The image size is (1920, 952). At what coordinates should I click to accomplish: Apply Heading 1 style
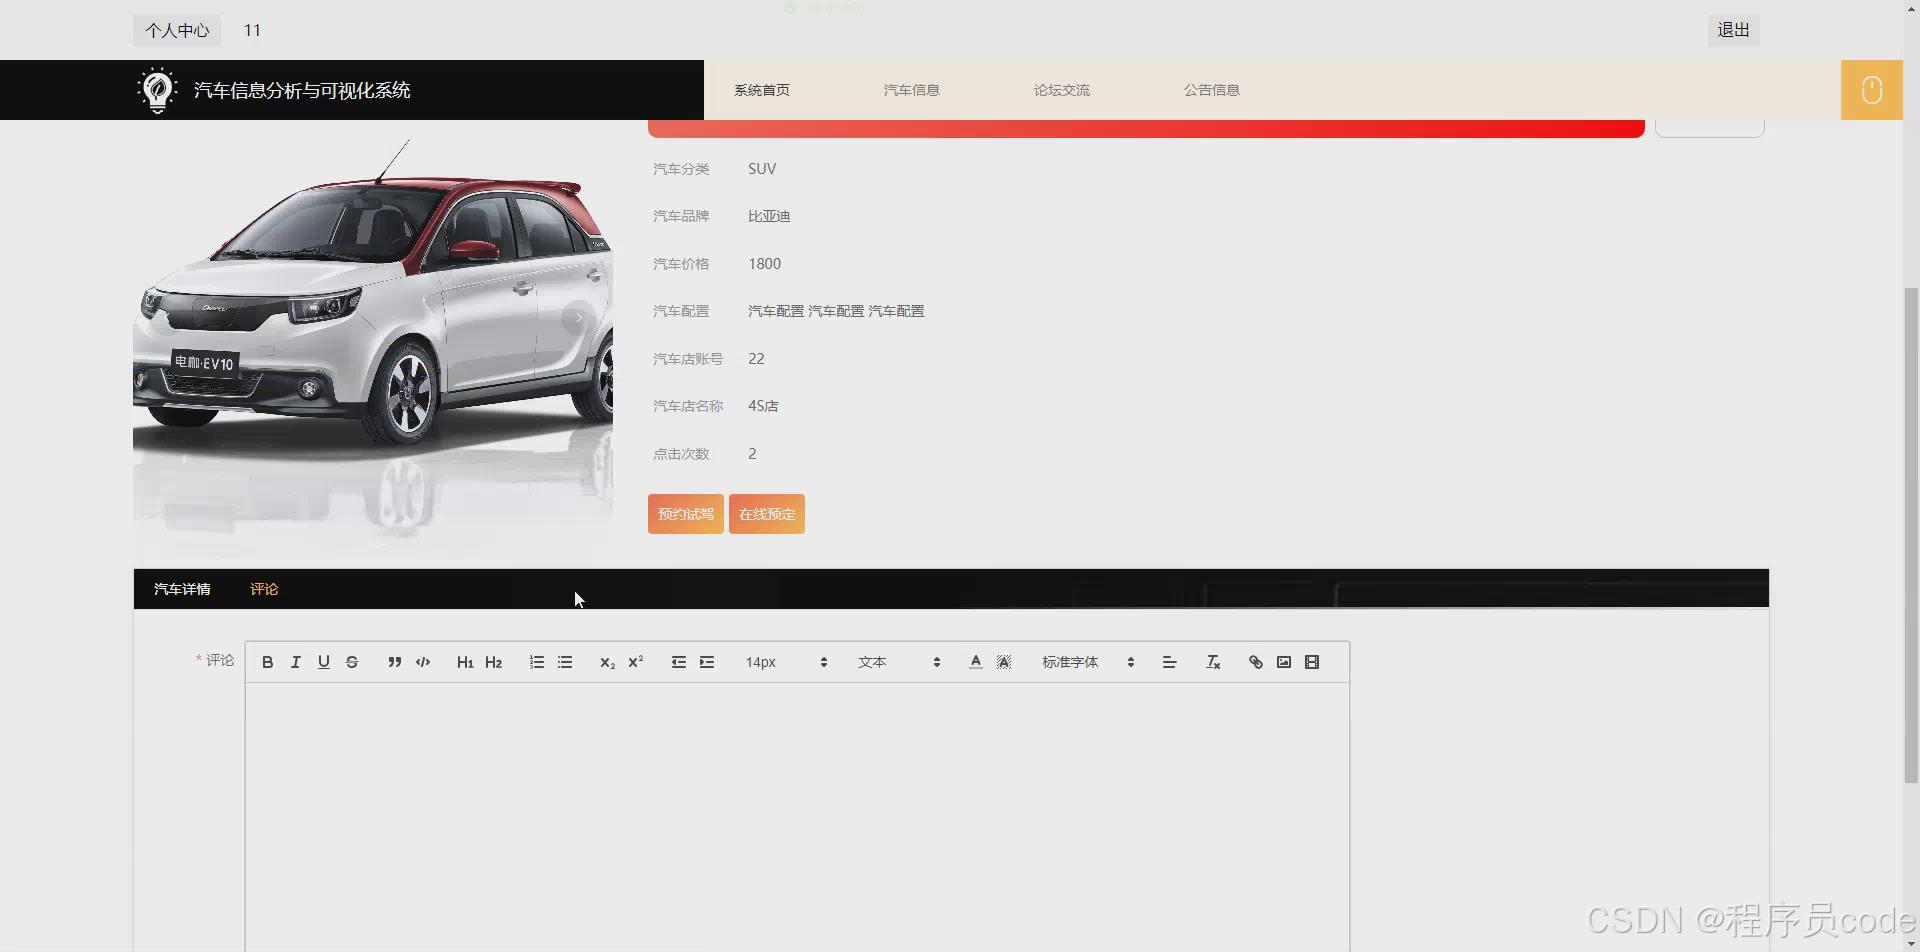tap(465, 662)
